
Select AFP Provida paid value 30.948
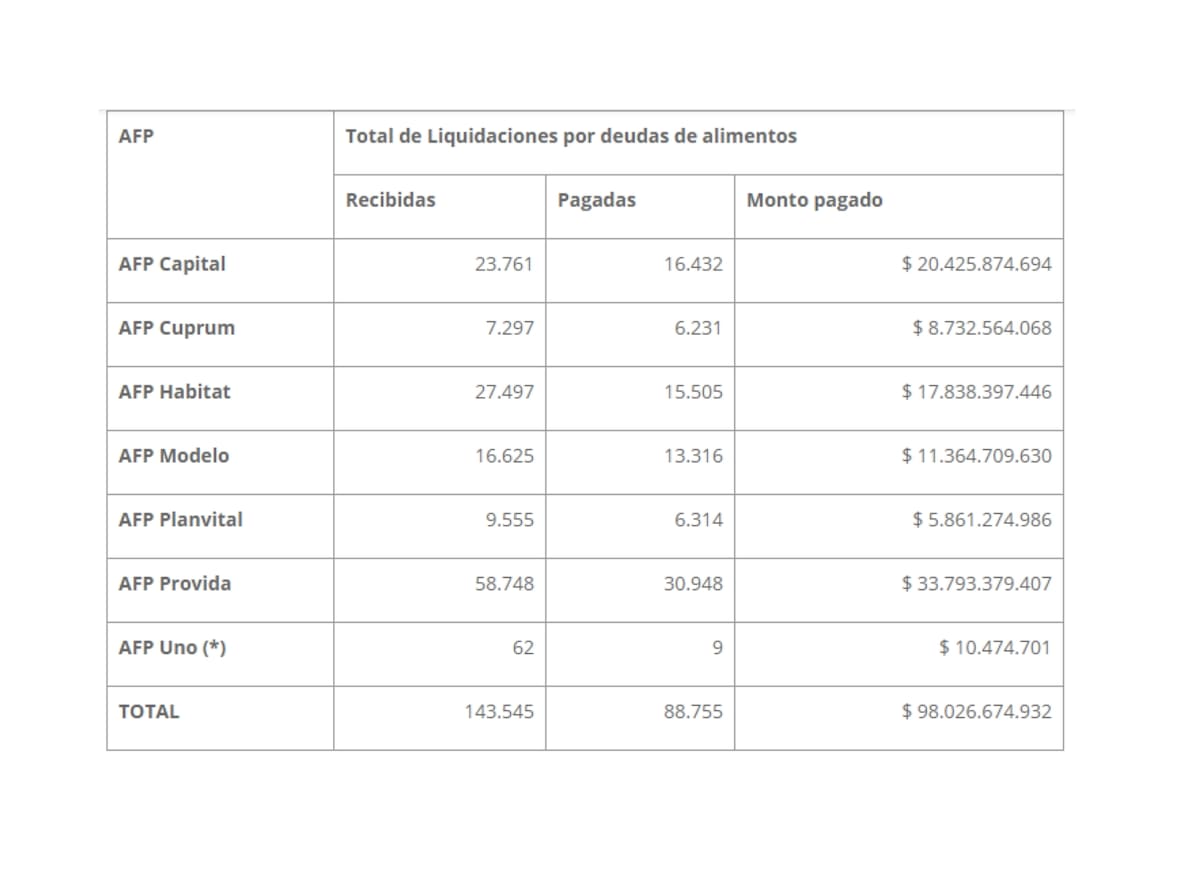693,584
